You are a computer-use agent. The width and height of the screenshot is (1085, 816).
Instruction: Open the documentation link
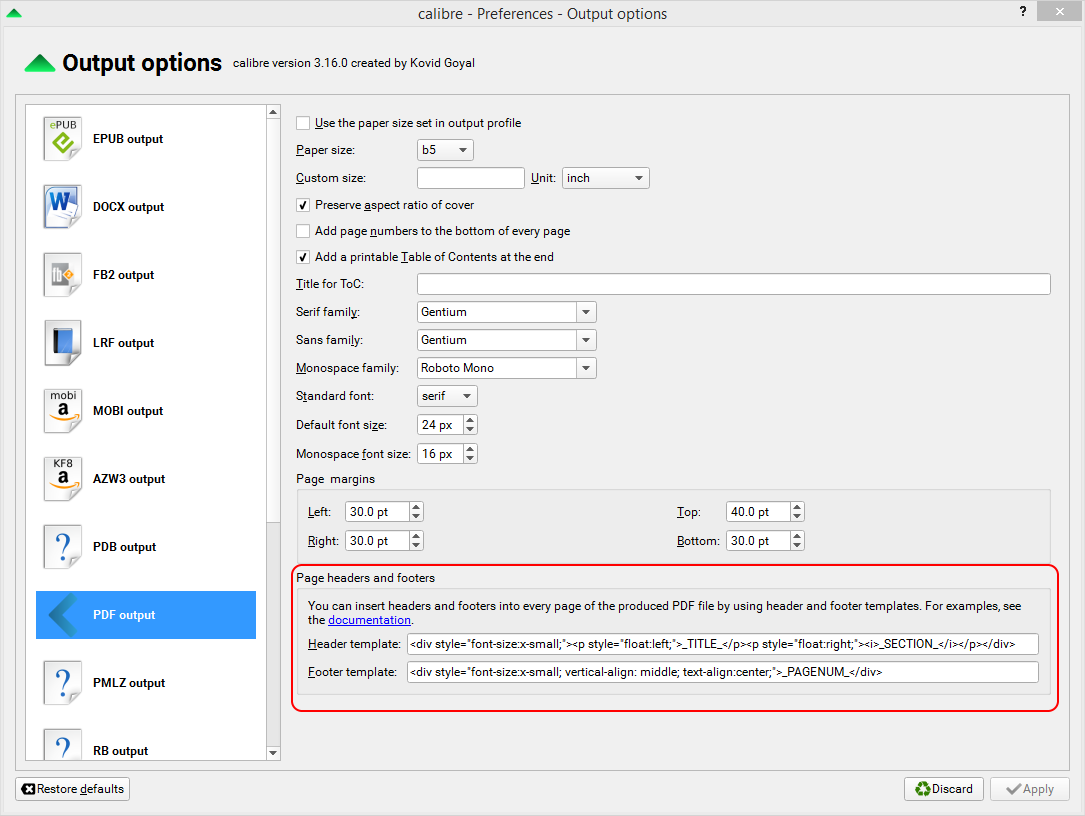click(x=369, y=621)
